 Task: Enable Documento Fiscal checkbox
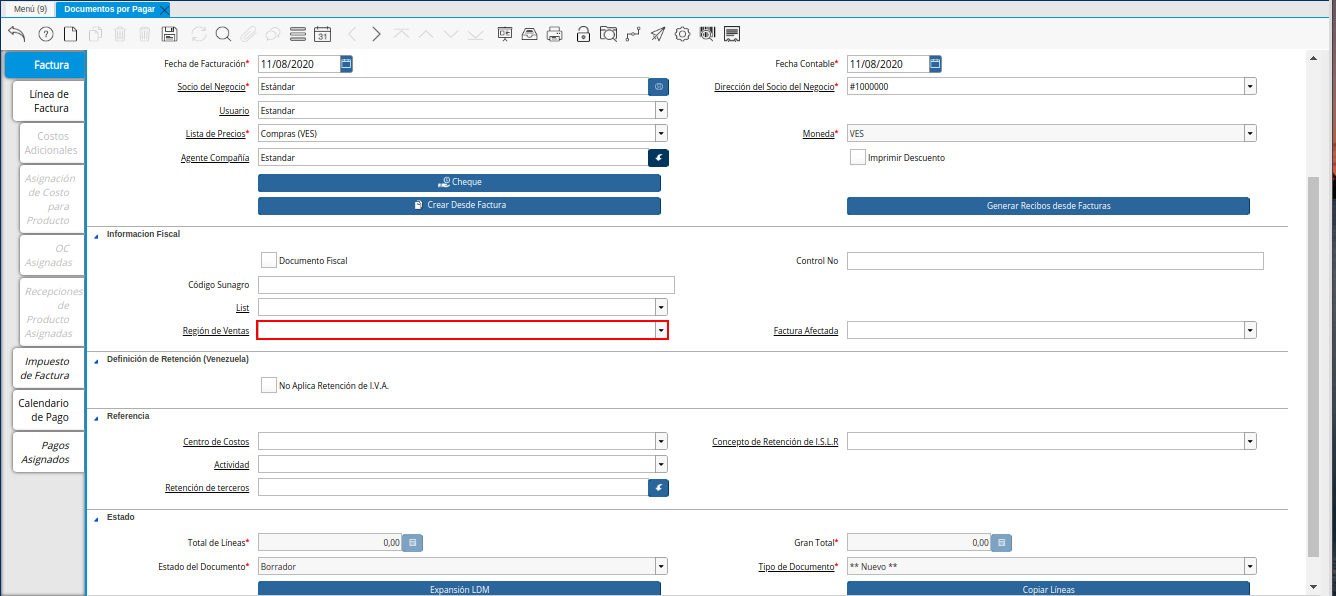click(x=268, y=260)
